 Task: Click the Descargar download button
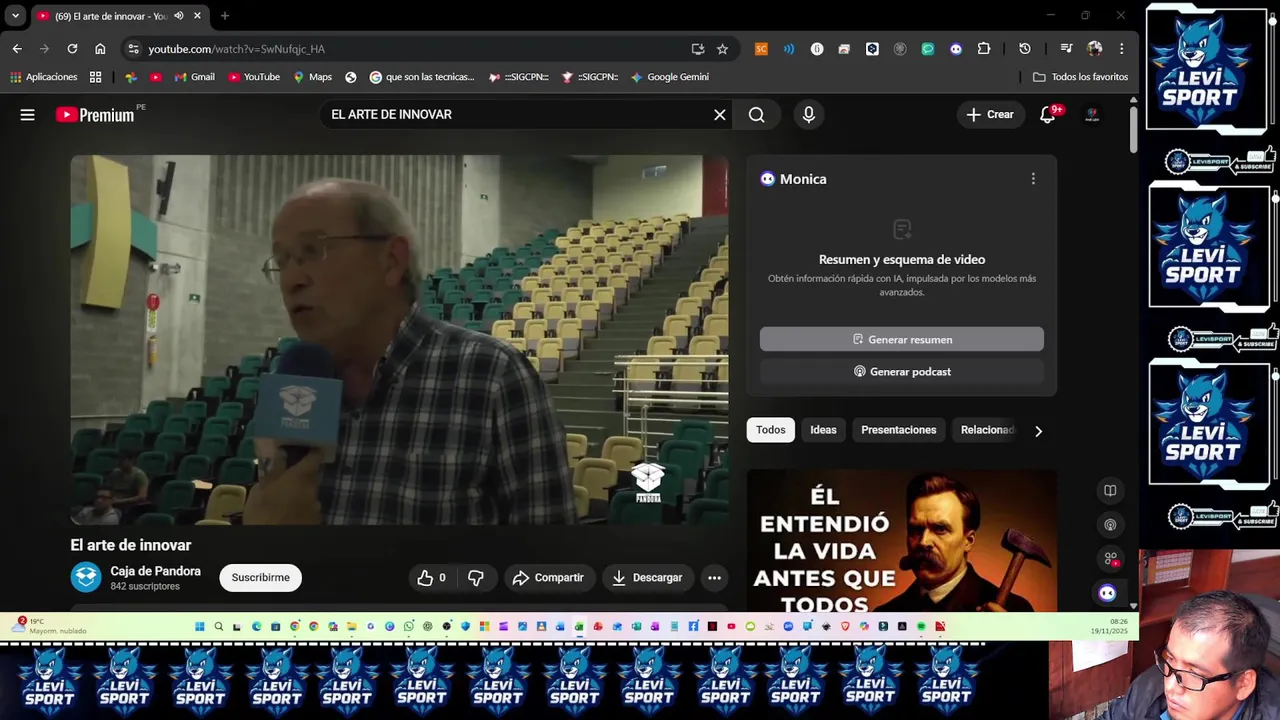tap(647, 577)
